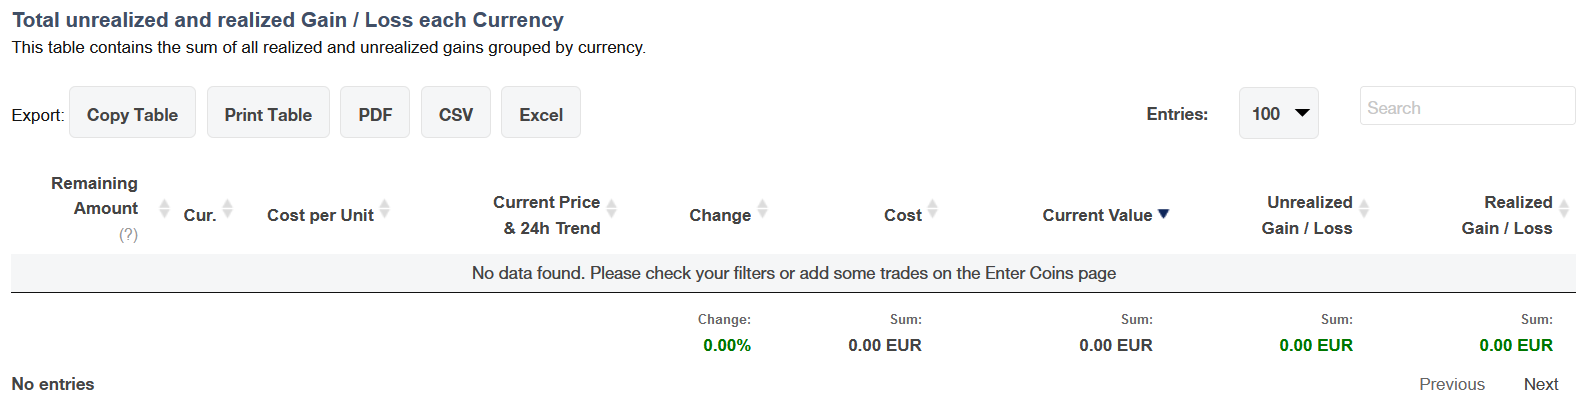Sort by Realized Gain / Loss arrows
The image size is (1581, 416).
(1563, 208)
